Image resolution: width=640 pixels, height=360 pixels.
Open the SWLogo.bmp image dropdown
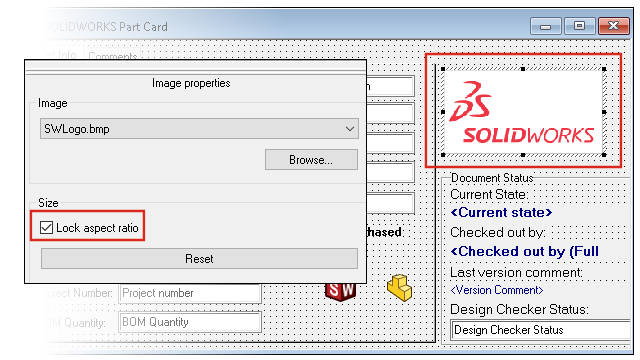click(199, 129)
